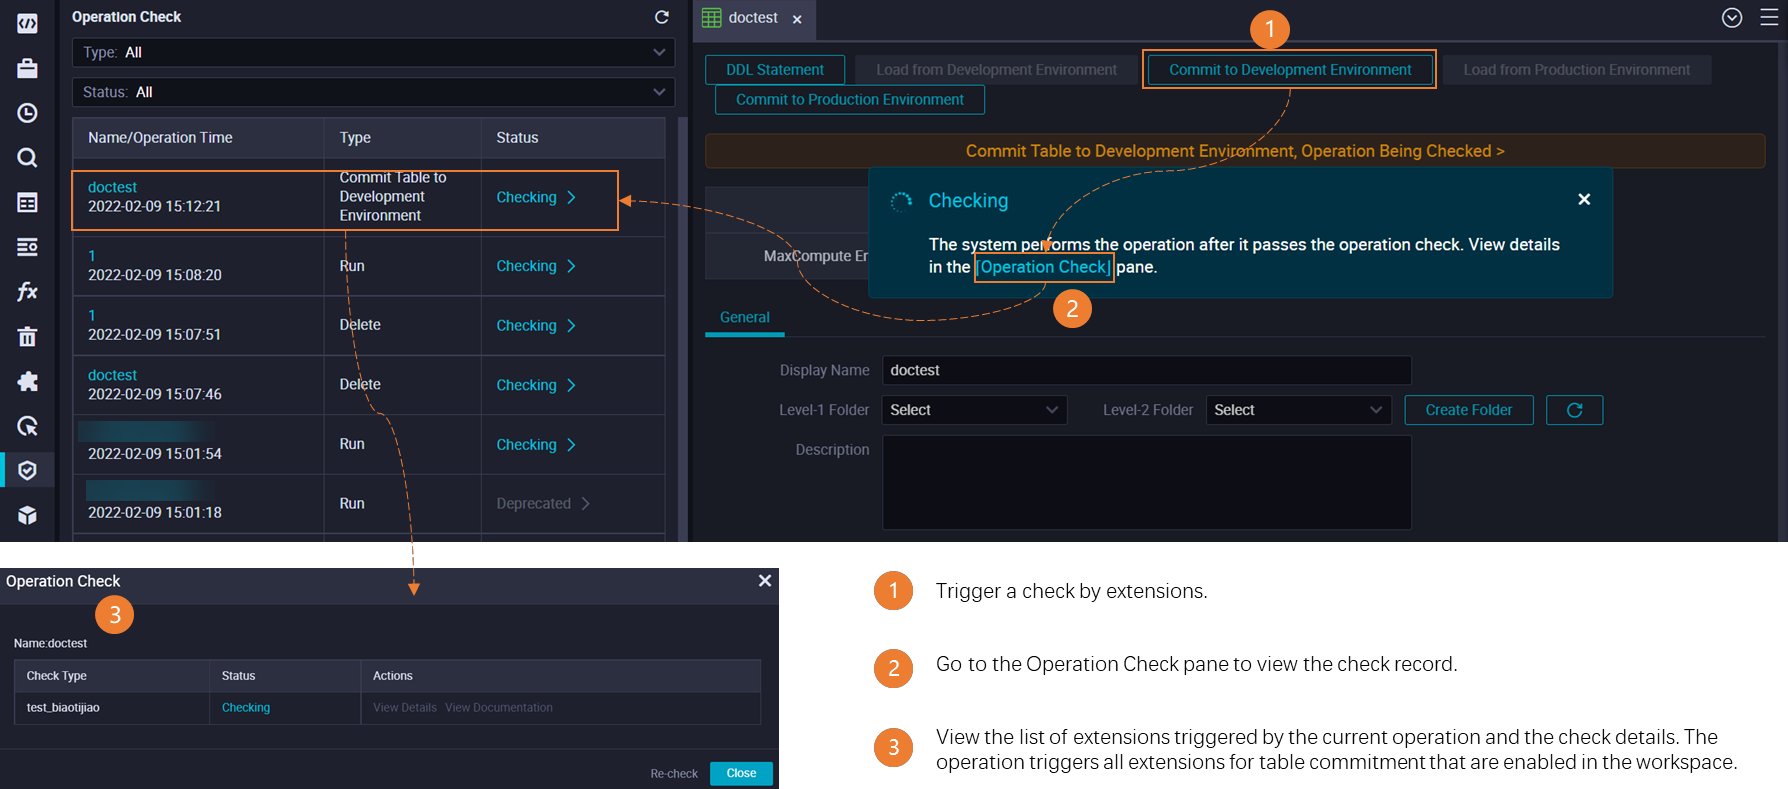Open the hamburger menu at top right
1788x789 pixels.
1769,18
